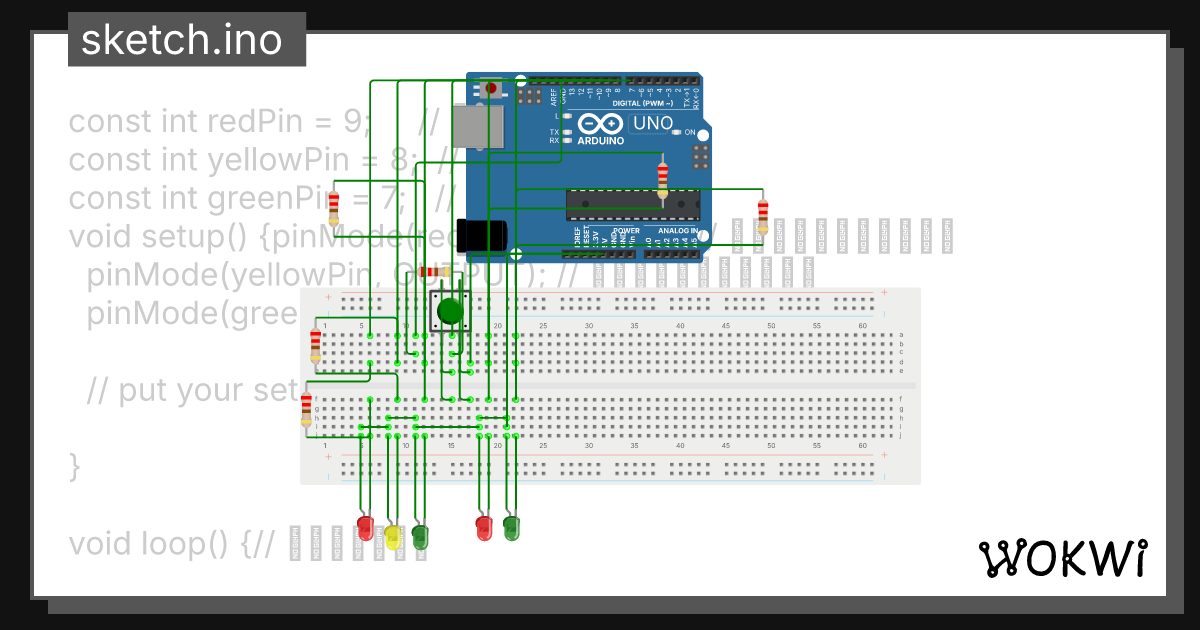Click the Wokwi logo
The height and width of the screenshot is (630, 1200).
pyautogui.click(x=1062, y=558)
